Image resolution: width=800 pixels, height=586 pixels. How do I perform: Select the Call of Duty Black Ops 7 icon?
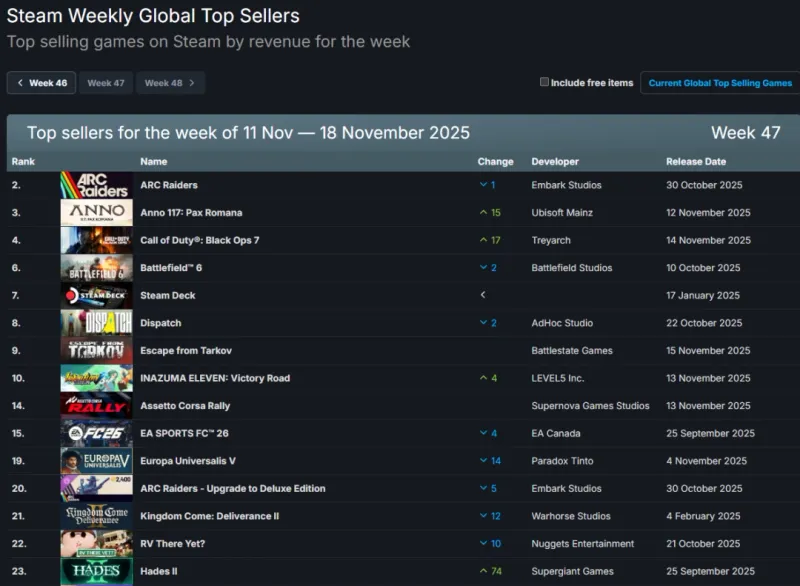pyautogui.click(x=96, y=240)
